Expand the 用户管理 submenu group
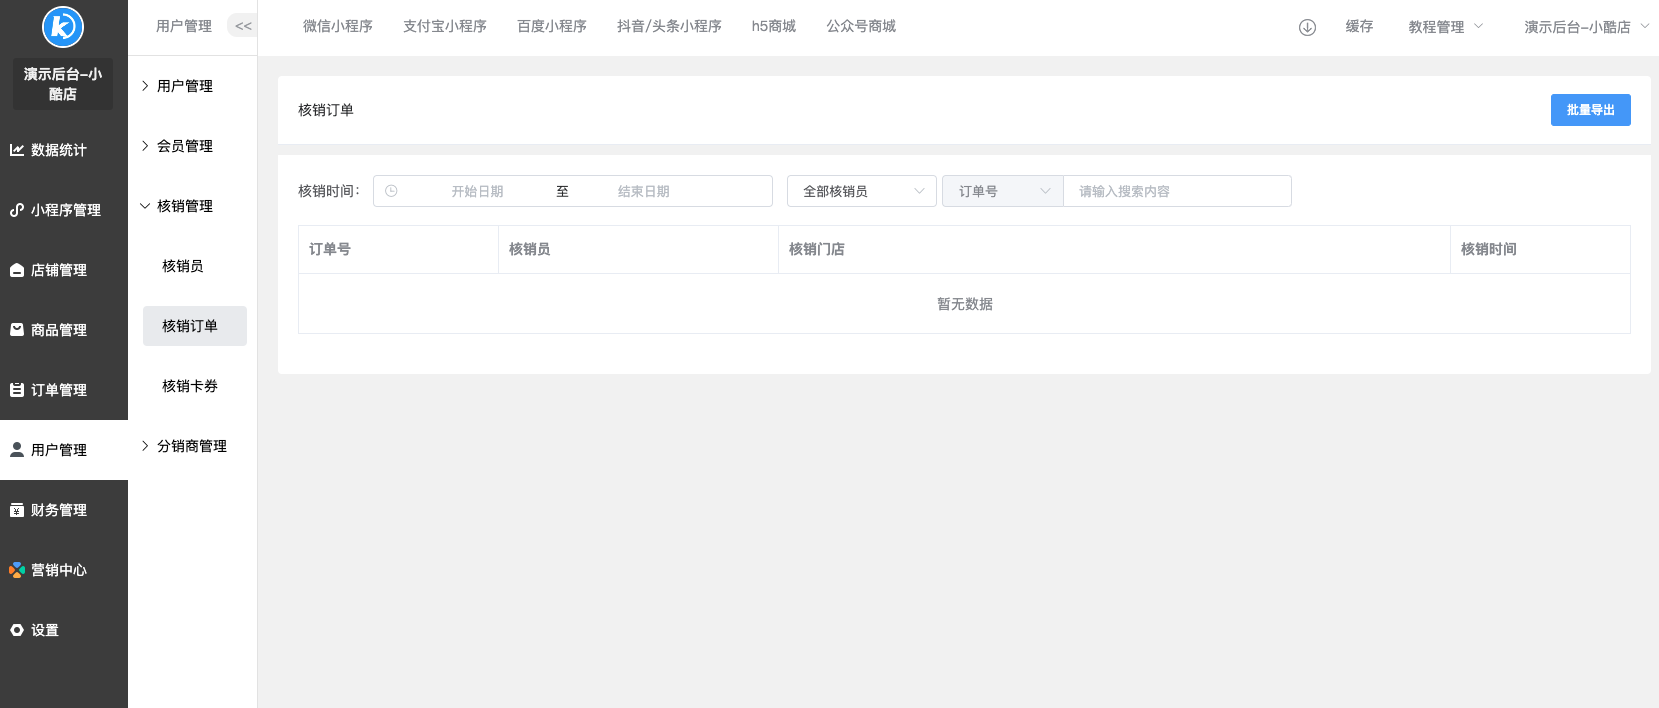Screen dimensions: 1659x708 [x=187, y=86]
